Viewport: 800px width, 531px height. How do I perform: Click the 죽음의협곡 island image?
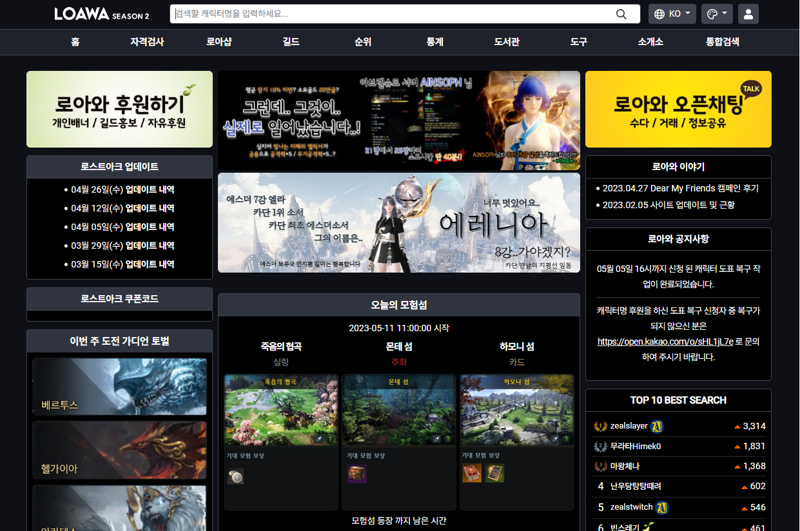[x=281, y=411]
